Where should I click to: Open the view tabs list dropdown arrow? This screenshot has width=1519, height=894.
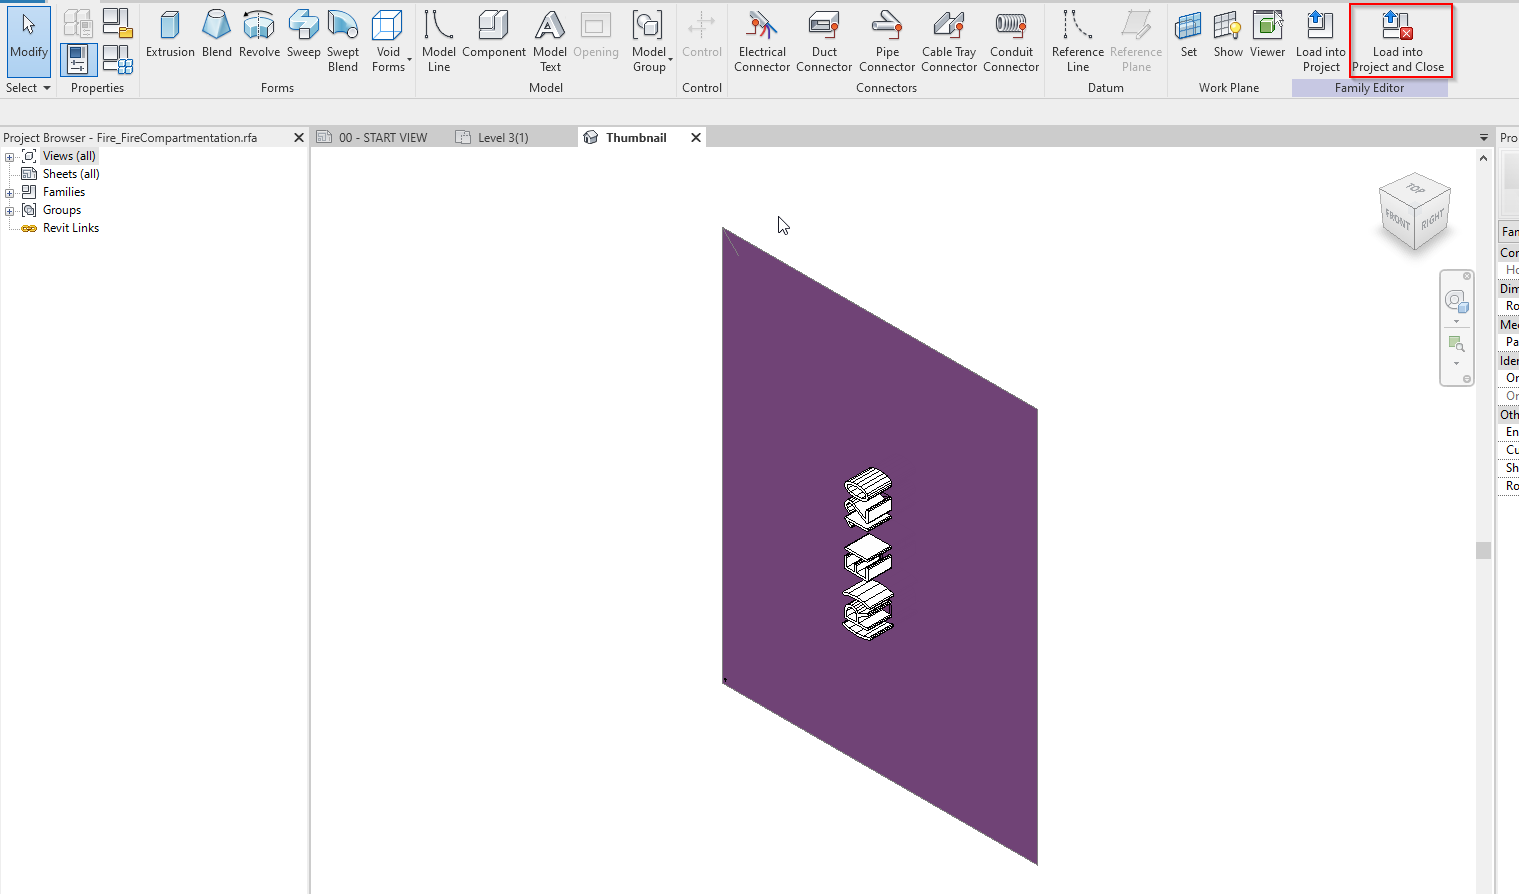click(x=1483, y=137)
